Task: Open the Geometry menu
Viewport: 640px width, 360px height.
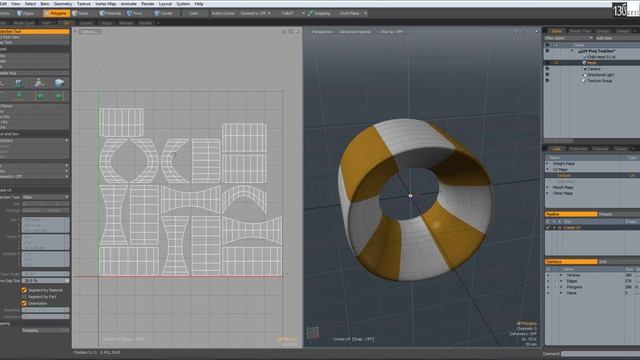Action: pos(63,4)
